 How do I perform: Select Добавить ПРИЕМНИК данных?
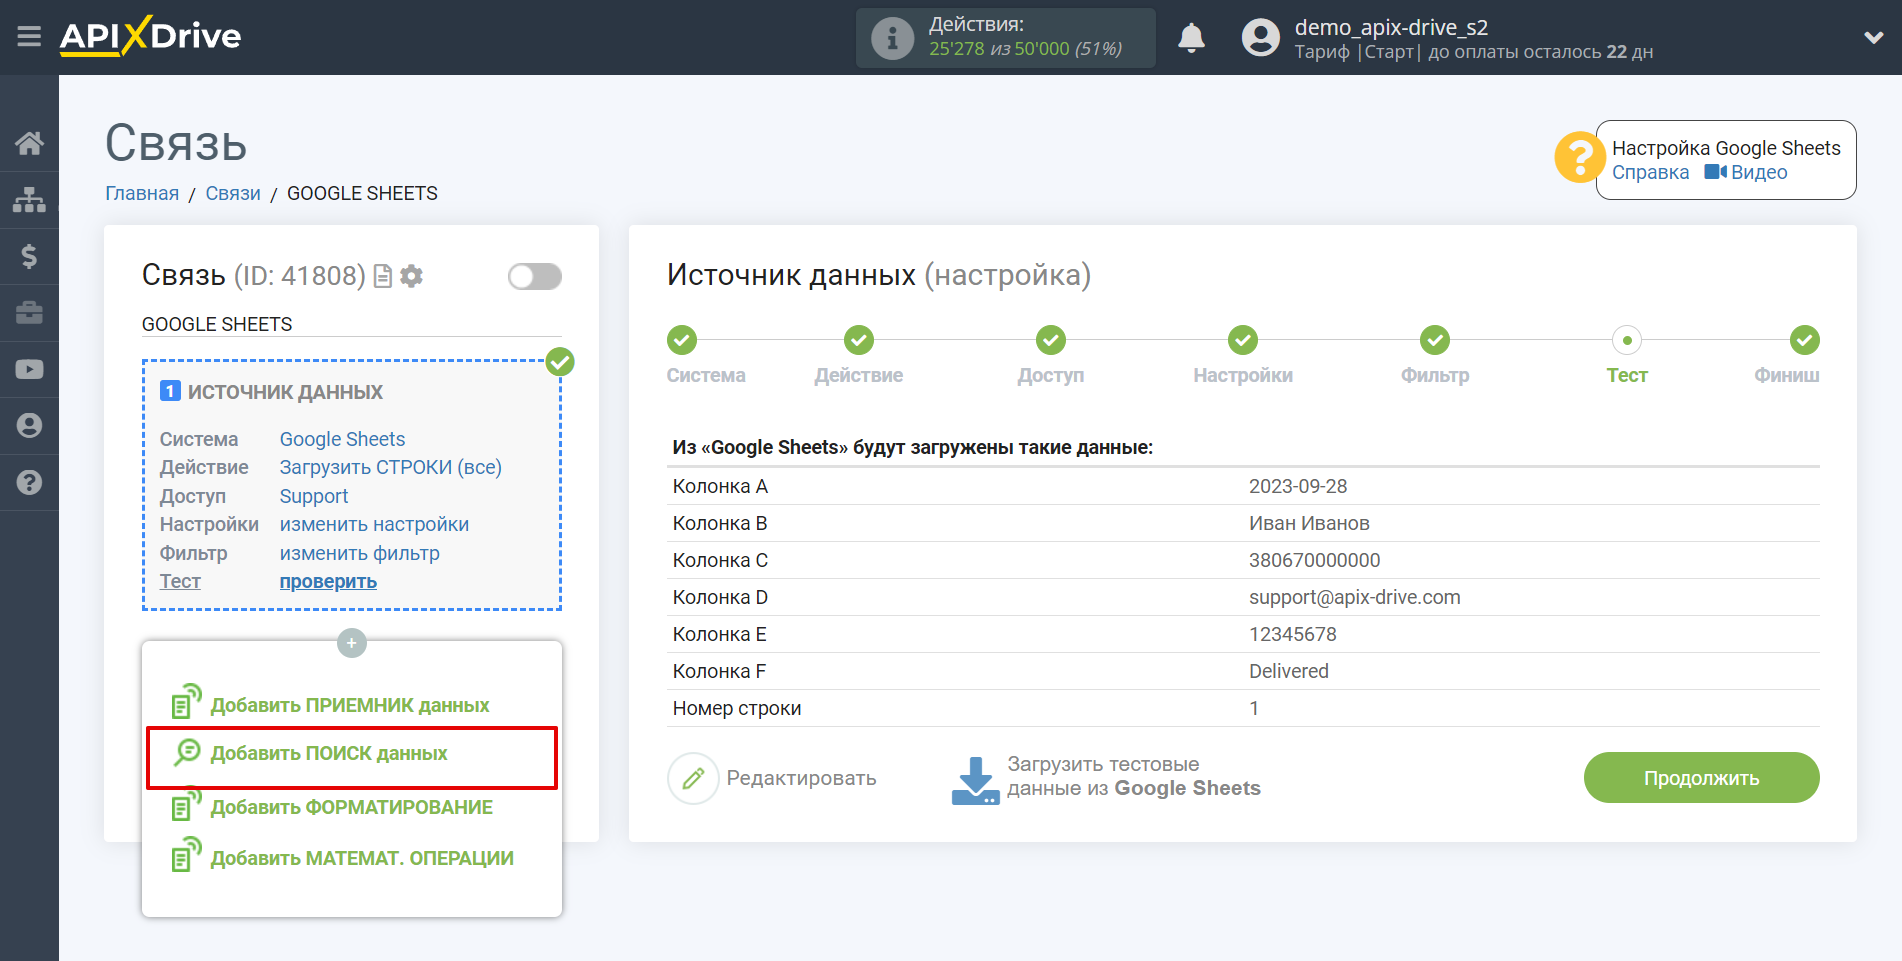click(330, 704)
